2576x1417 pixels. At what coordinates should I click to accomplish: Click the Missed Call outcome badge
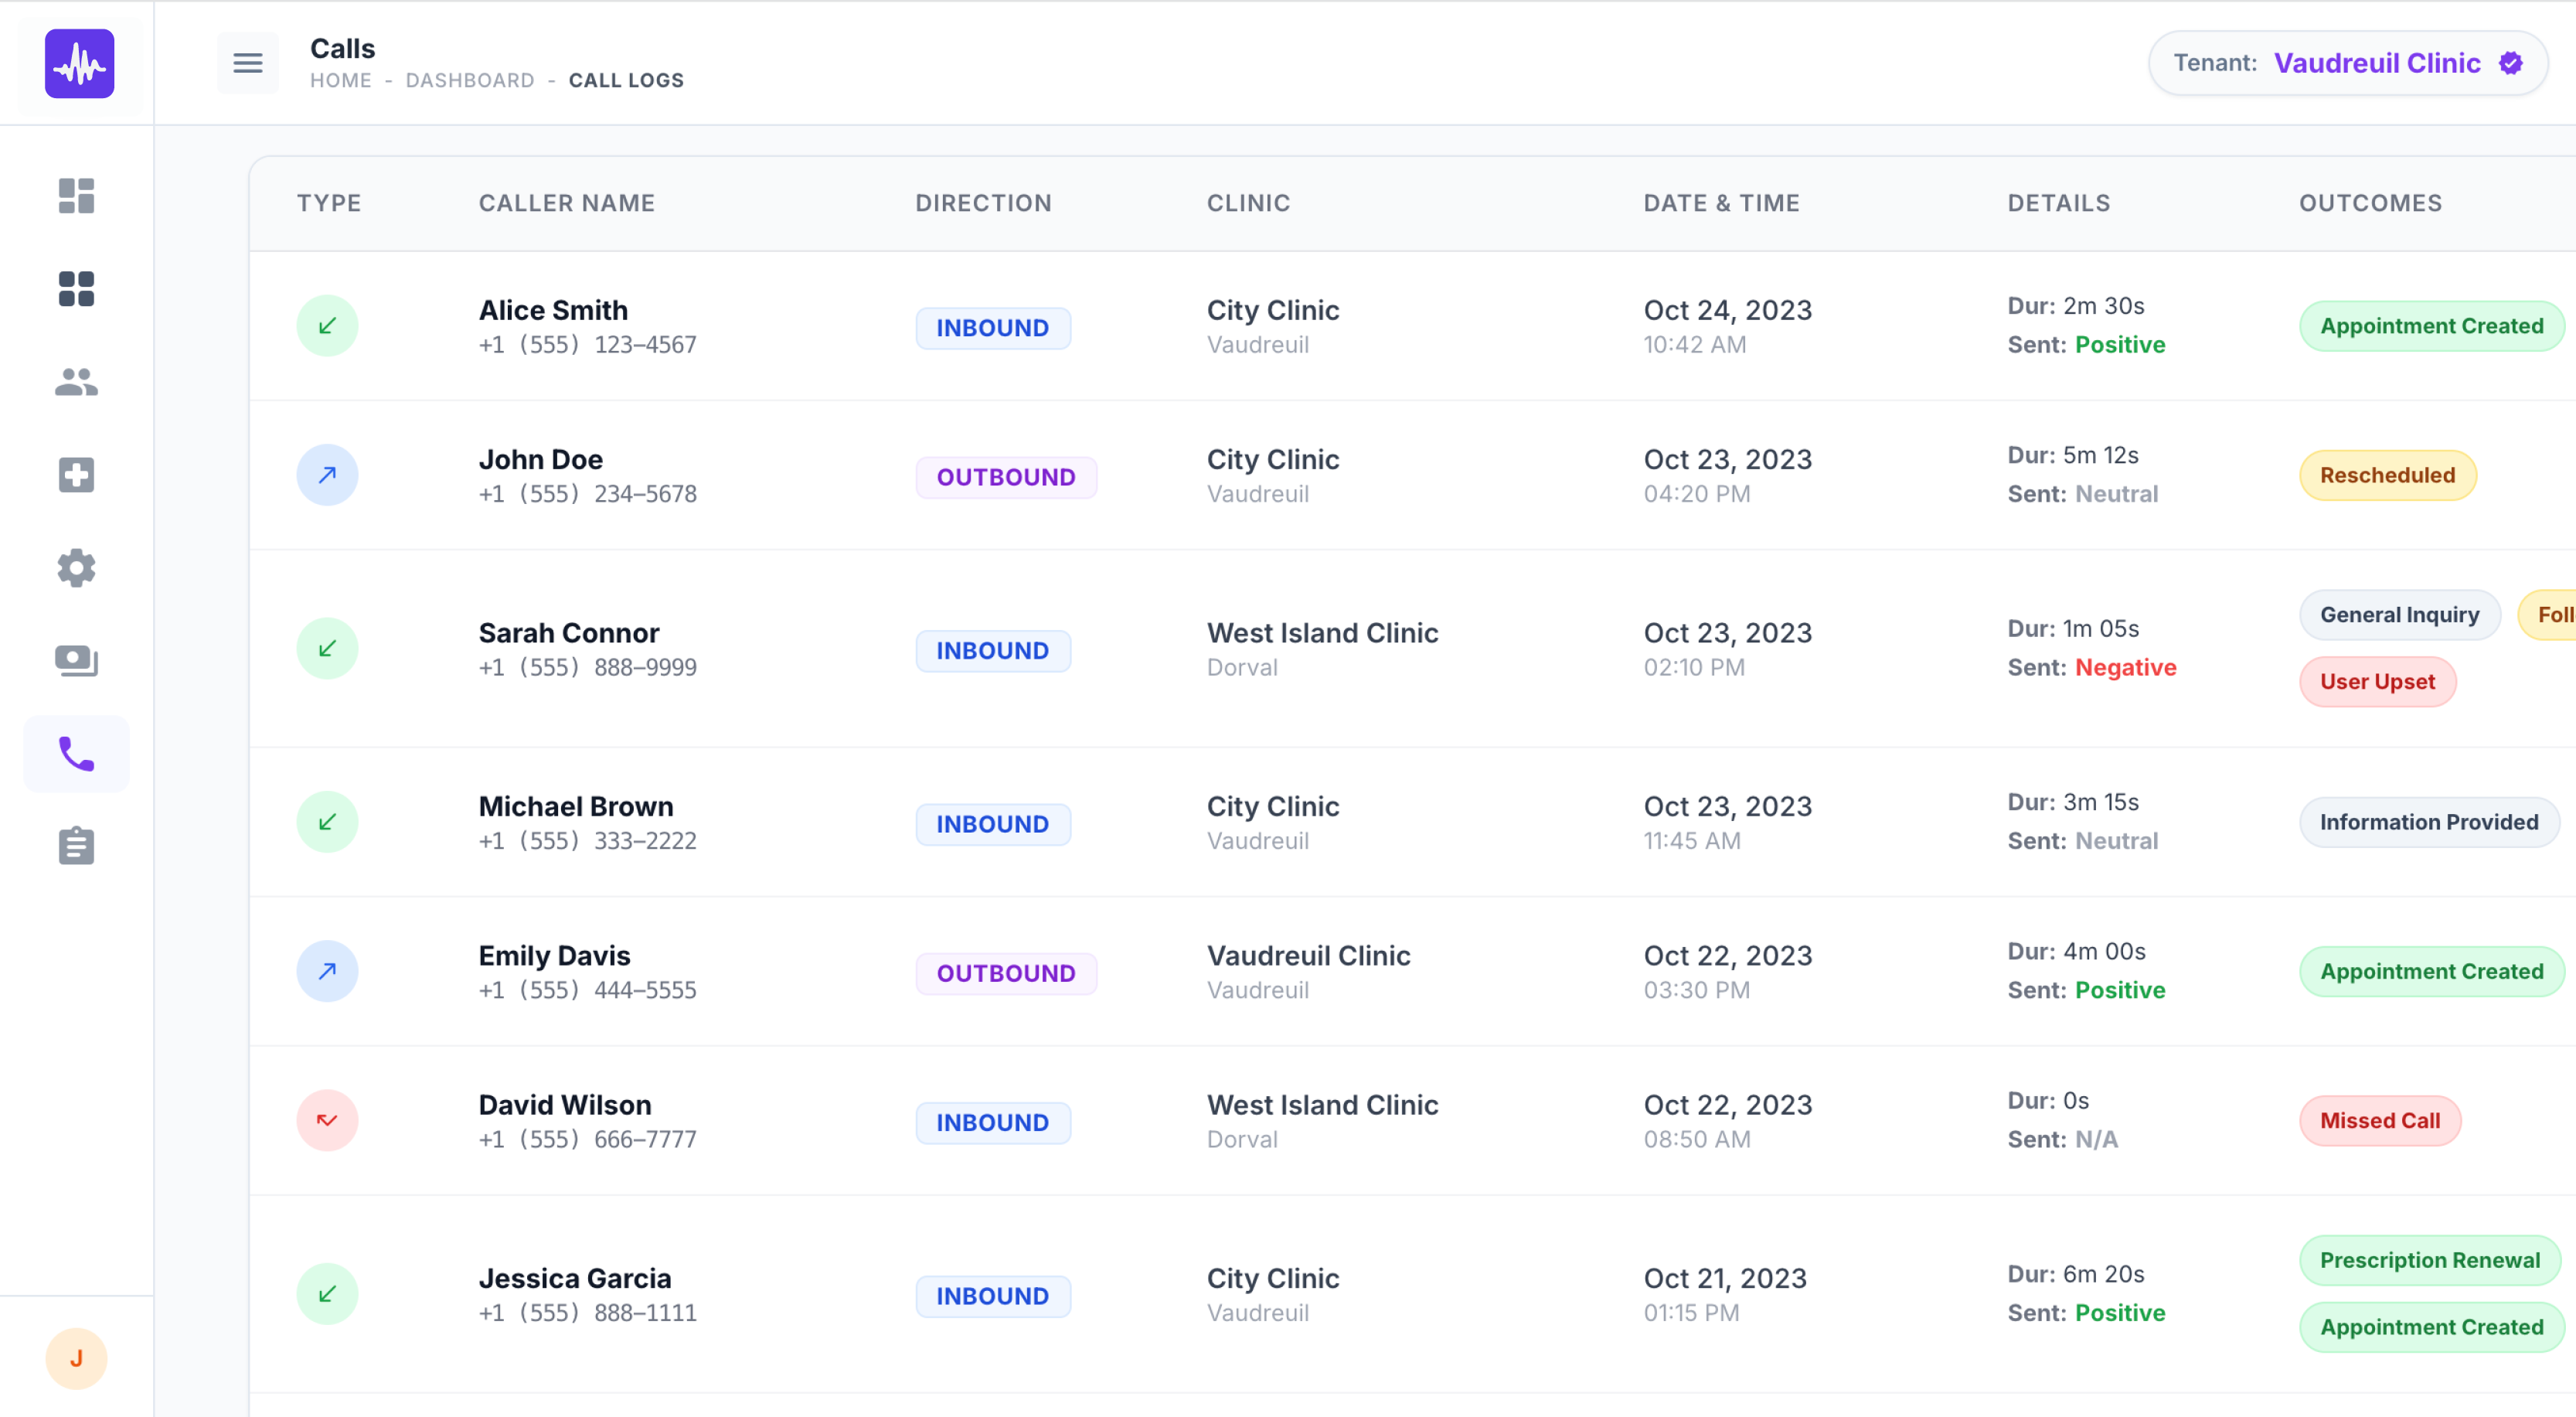pos(2379,1121)
